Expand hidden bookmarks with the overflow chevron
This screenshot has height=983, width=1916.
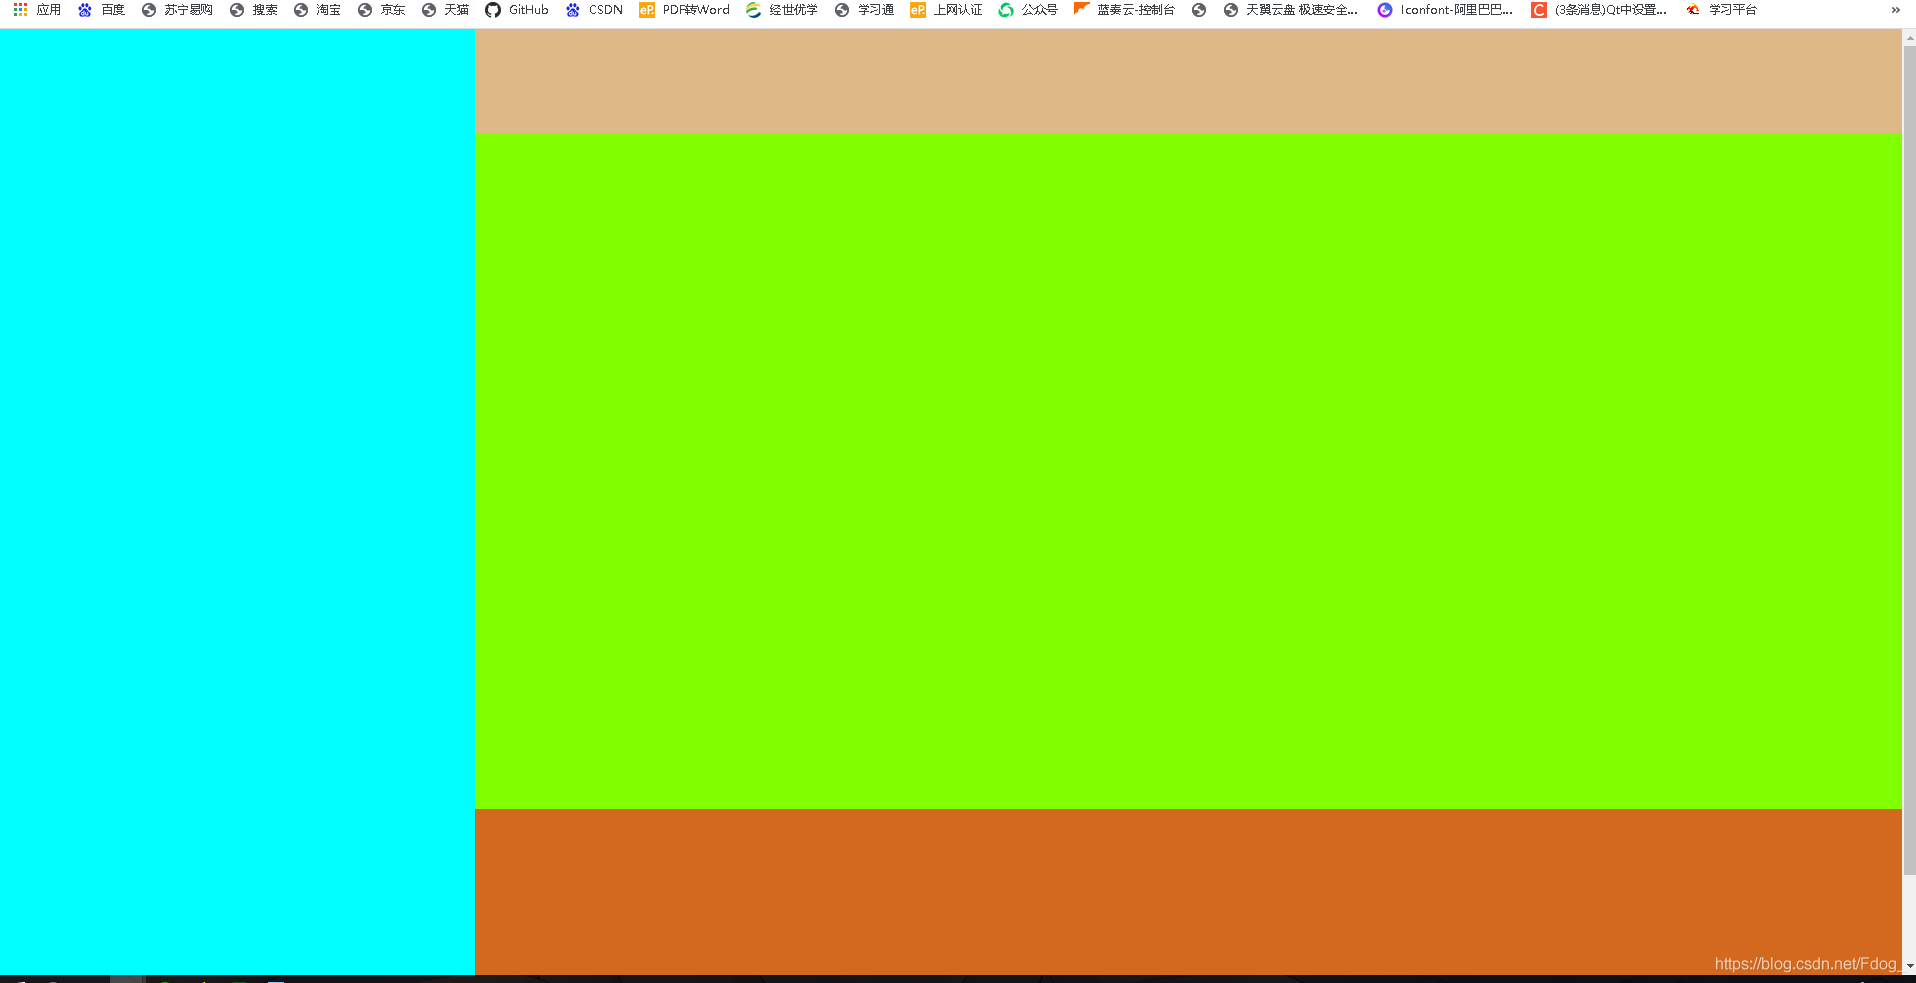(1895, 9)
